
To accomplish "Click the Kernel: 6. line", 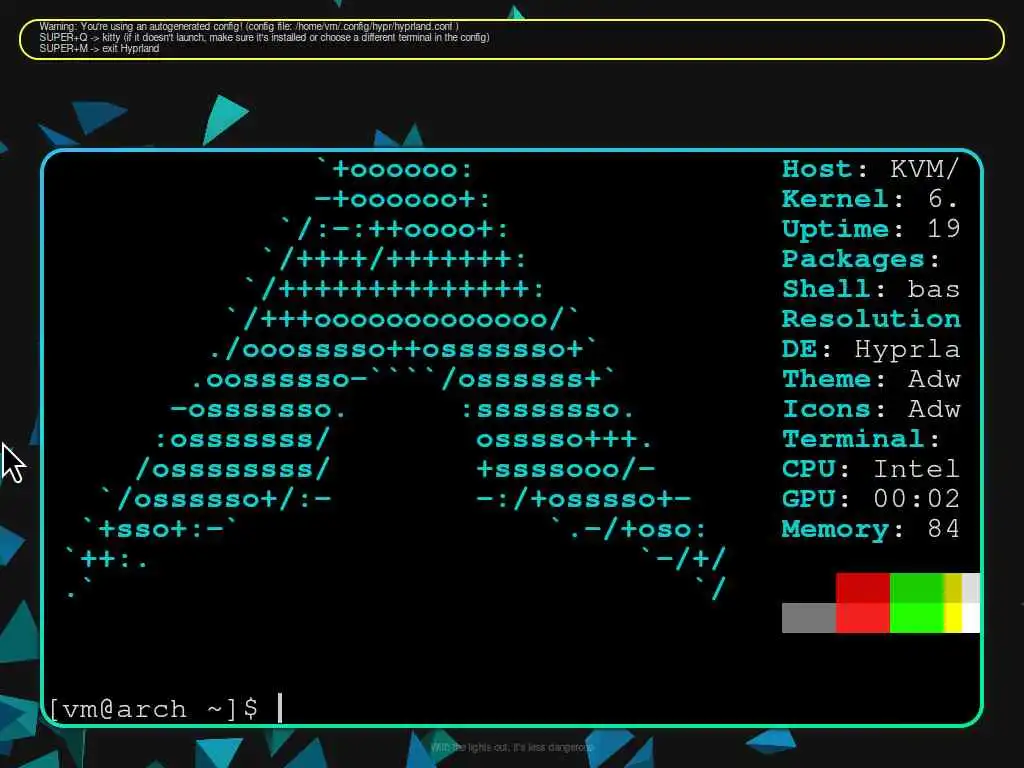I will (871, 199).
